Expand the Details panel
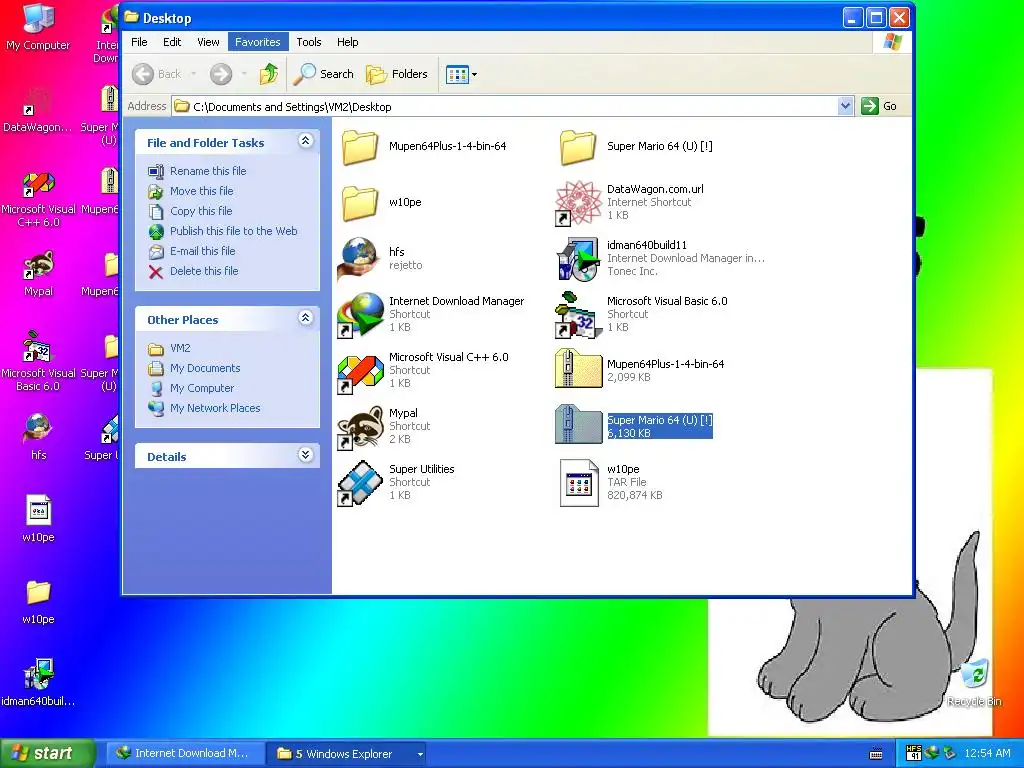The width and height of the screenshot is (1024, 768). (x=305, y=455)
